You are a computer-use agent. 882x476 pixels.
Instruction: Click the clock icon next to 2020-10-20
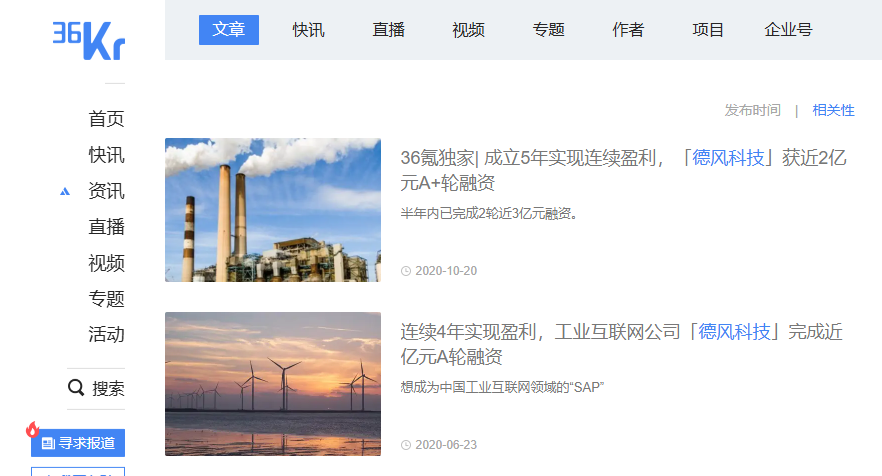405,271
